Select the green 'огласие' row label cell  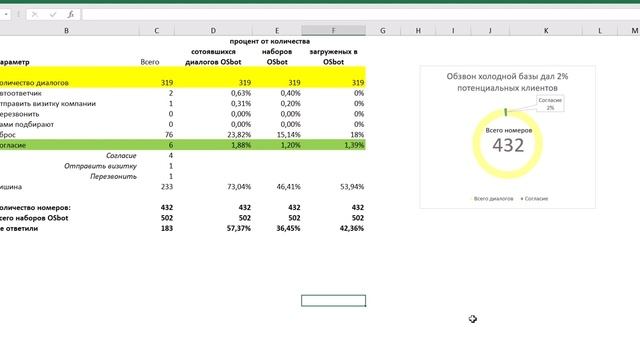pos(13,145)
